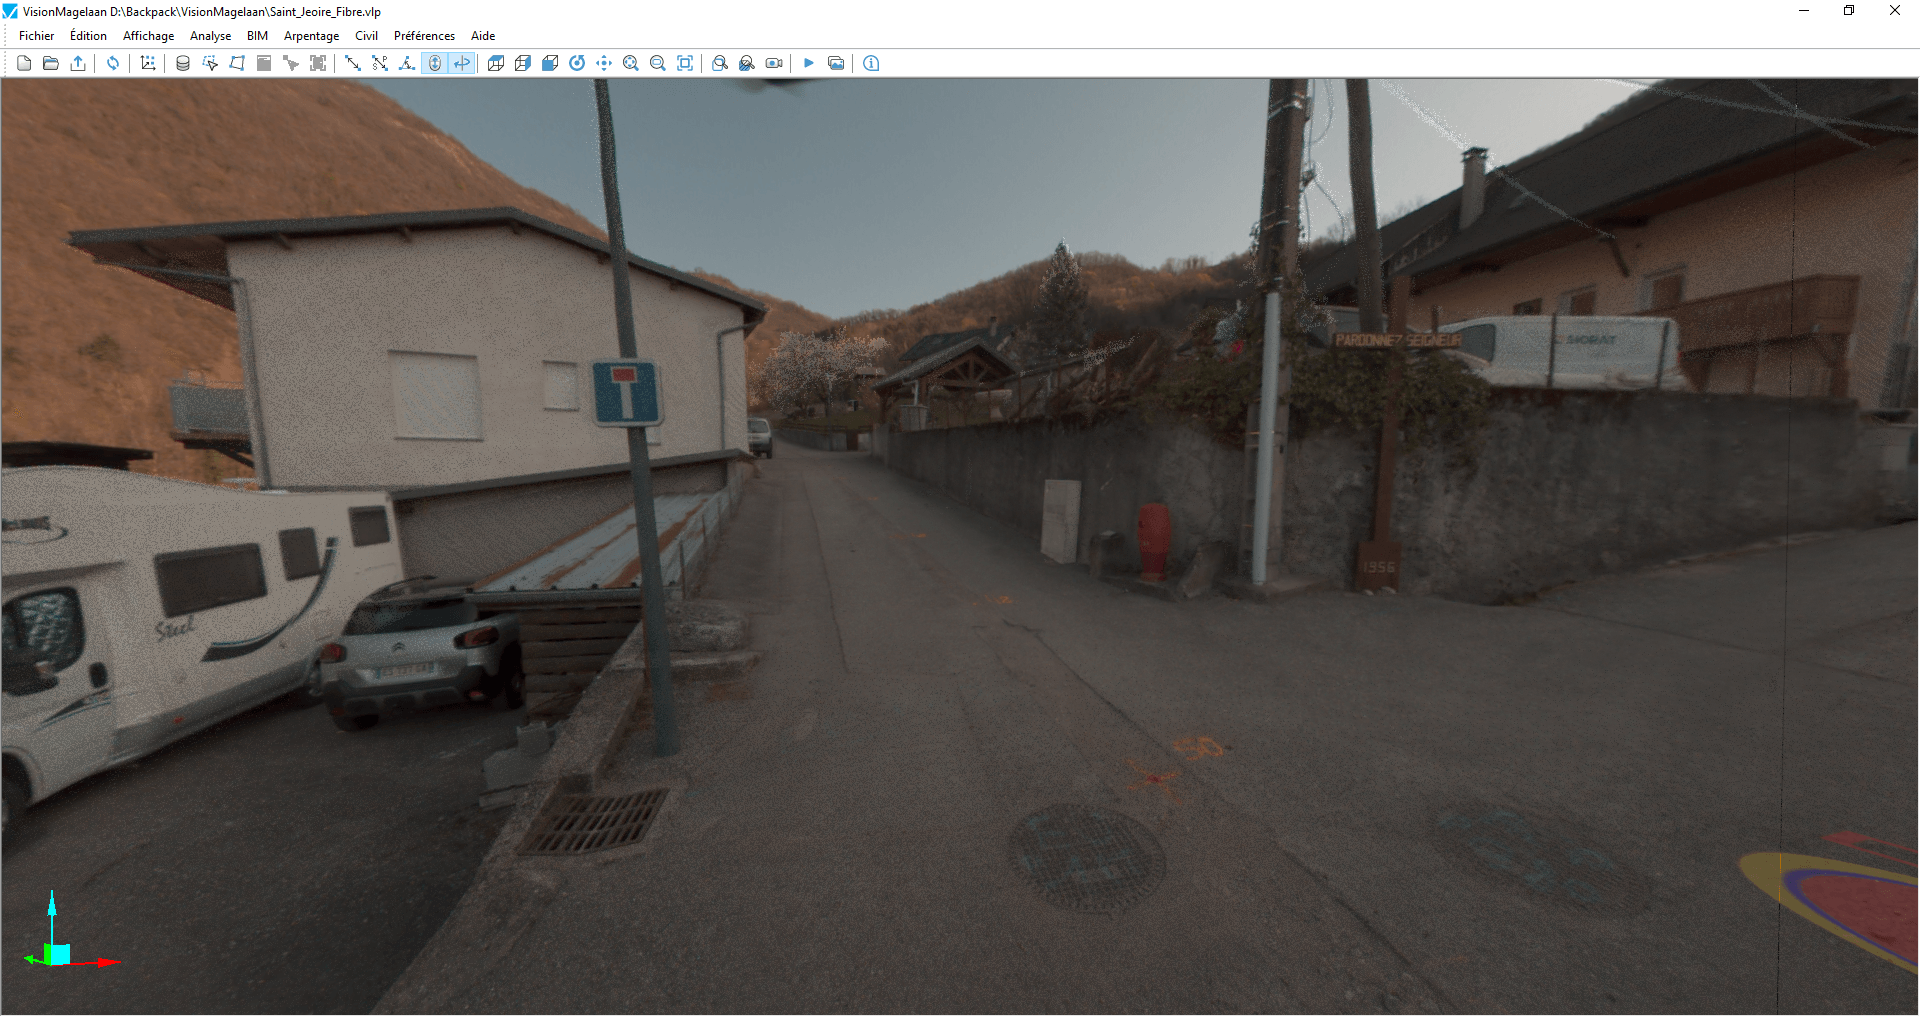Open the Analyse menu
Viewport: 1920px width, 1017px height.
click(210, 36)
